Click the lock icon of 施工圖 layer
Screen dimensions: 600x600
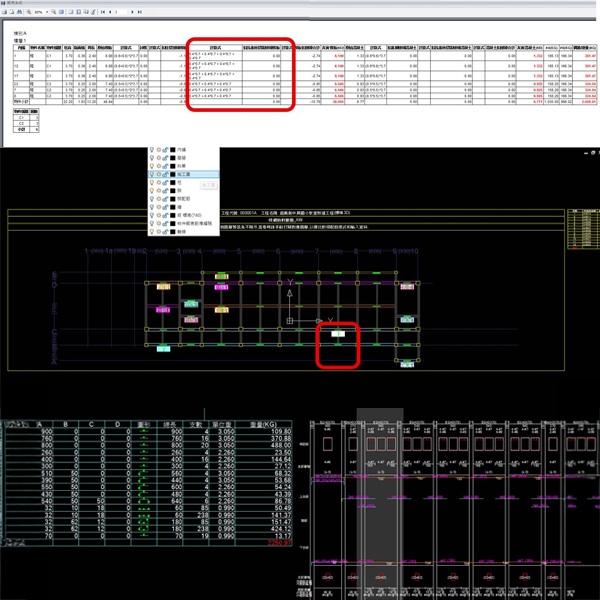tap(165, 174)
